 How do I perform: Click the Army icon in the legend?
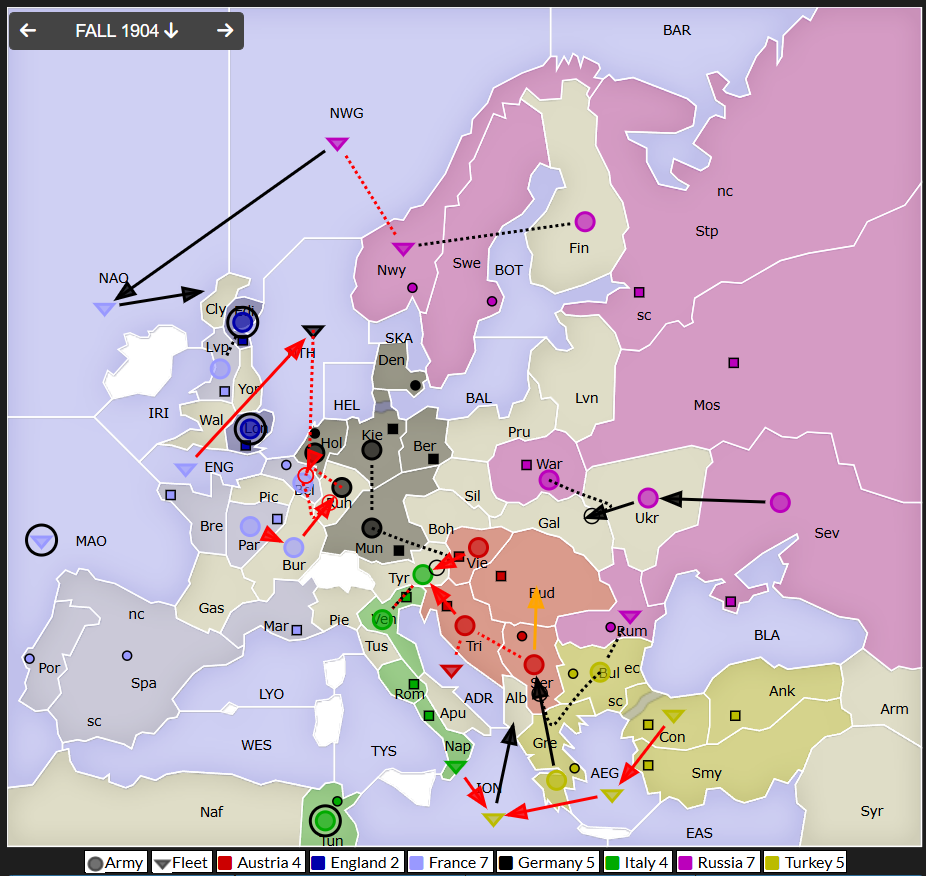click(95, 863)
